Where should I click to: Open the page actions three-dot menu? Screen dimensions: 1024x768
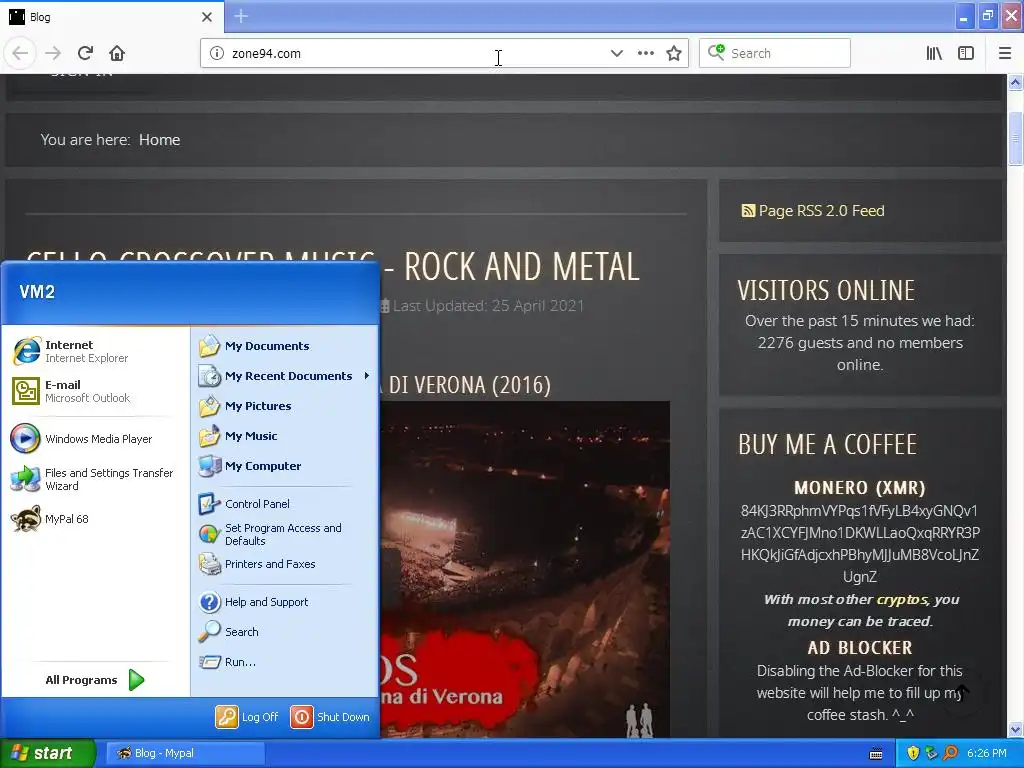pyautogui.click(x=645, y=53)
